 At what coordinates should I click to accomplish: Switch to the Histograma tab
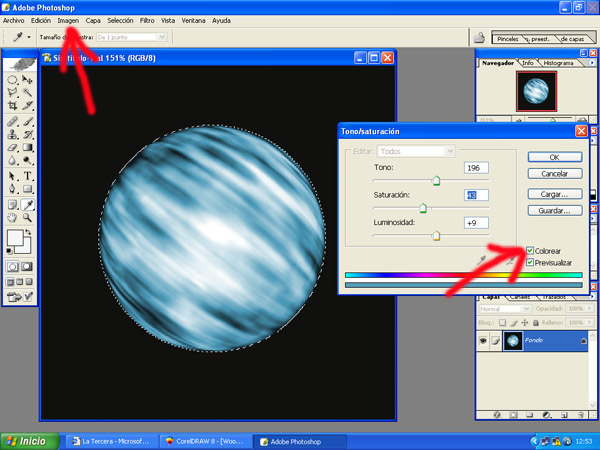(558, 63)
